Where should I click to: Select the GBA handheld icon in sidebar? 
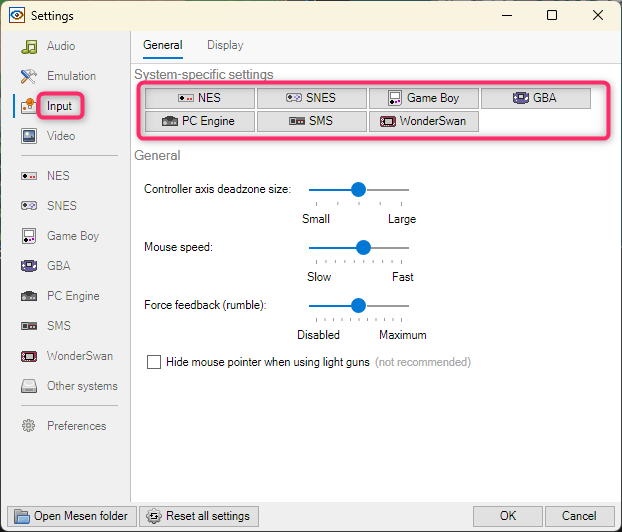pyautogui.click(x=29, y=266)
